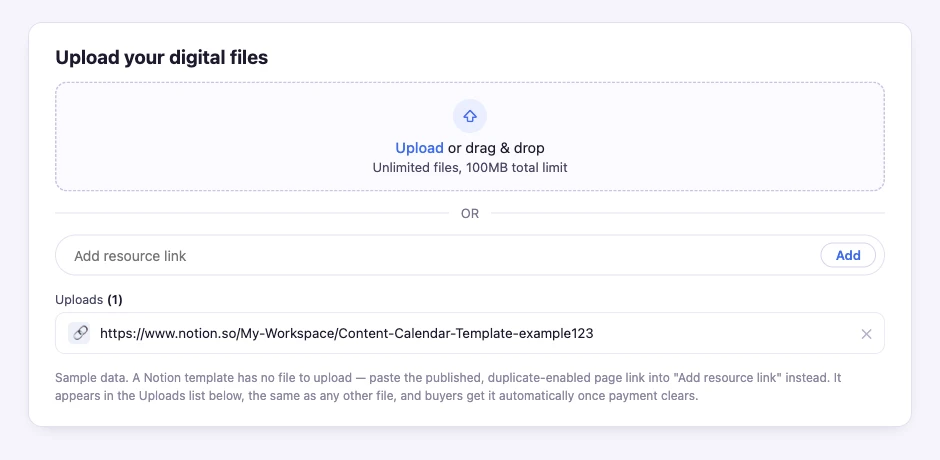Remove the Notion link upload
Viewport: 940px width, 460px height.
pyautogui.click(x=866, y=334)
